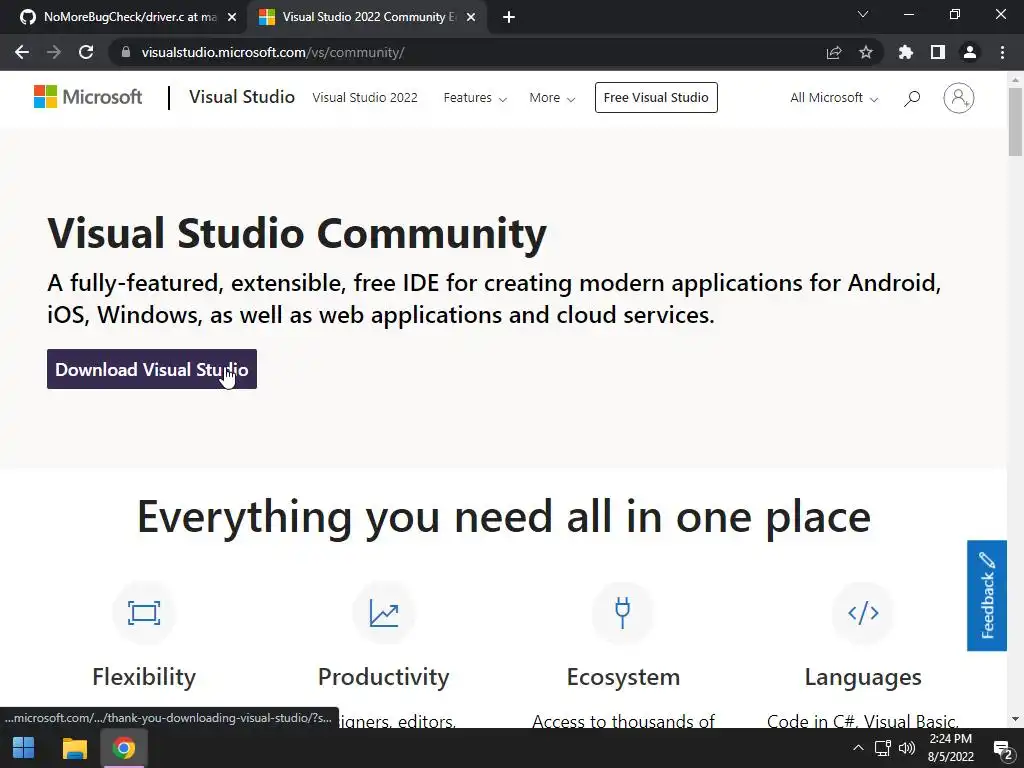Click 'Everything you need all in one place'

504,518
